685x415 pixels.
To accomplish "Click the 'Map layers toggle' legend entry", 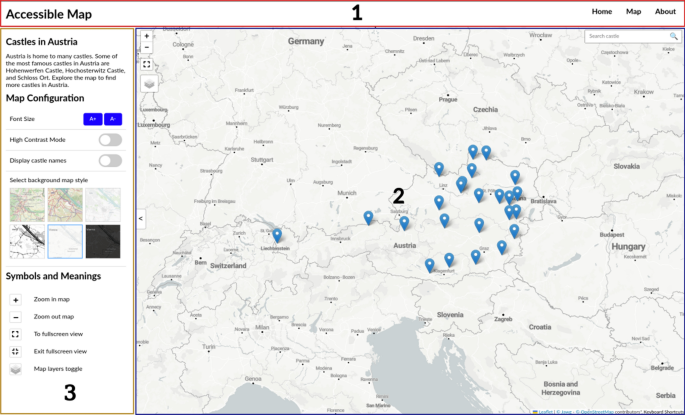I will coord(58,369).
